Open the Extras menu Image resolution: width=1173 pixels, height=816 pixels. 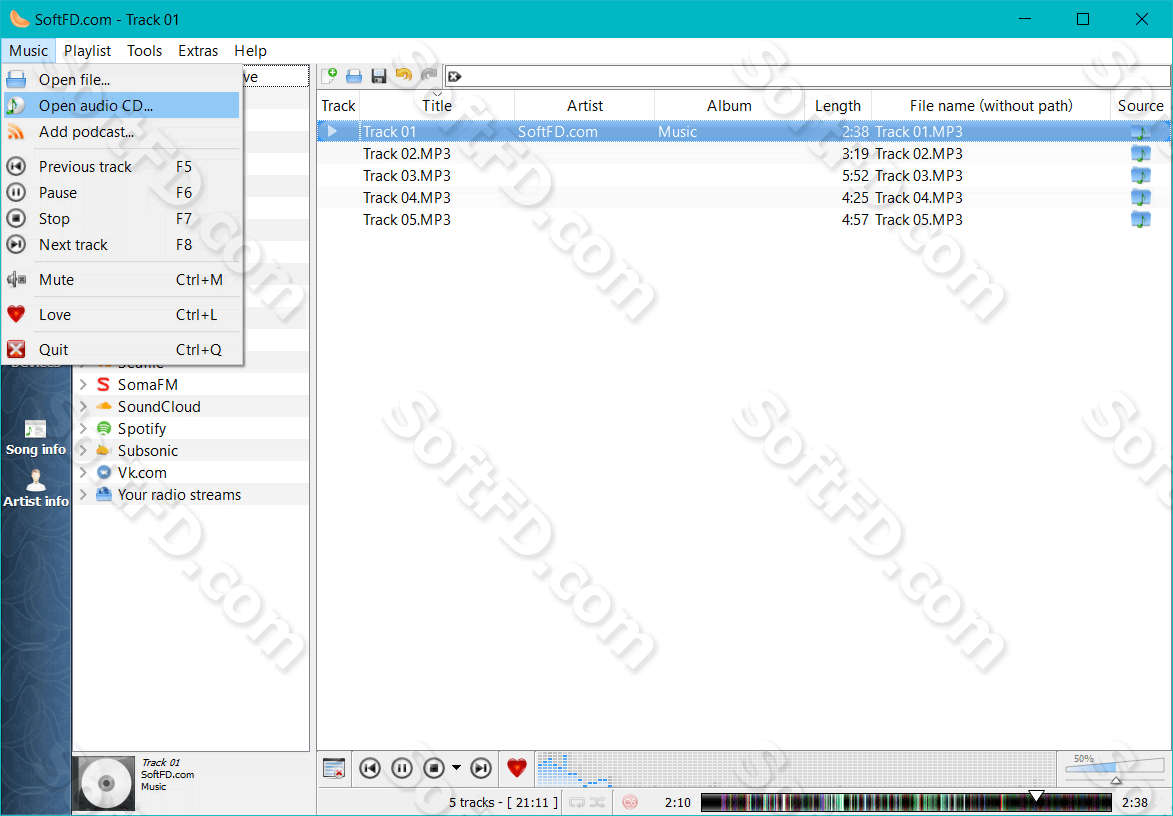(198, 51)
